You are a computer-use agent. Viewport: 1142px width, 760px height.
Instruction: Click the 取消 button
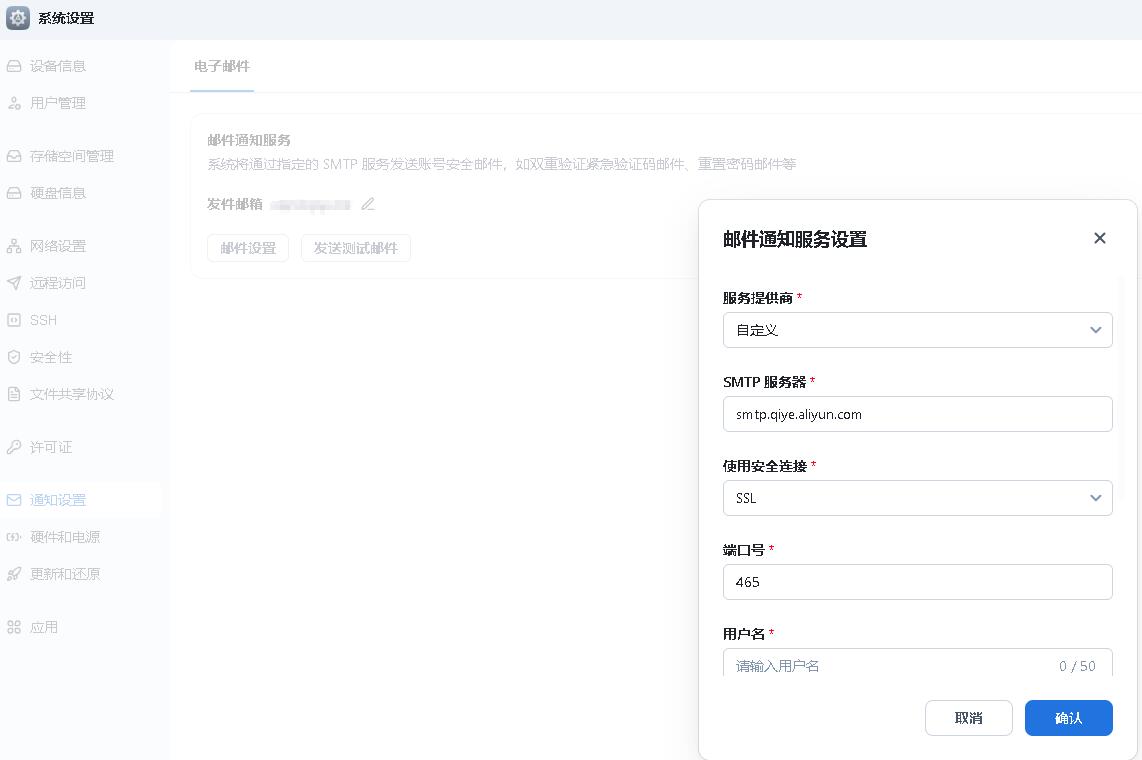point(969,718)
